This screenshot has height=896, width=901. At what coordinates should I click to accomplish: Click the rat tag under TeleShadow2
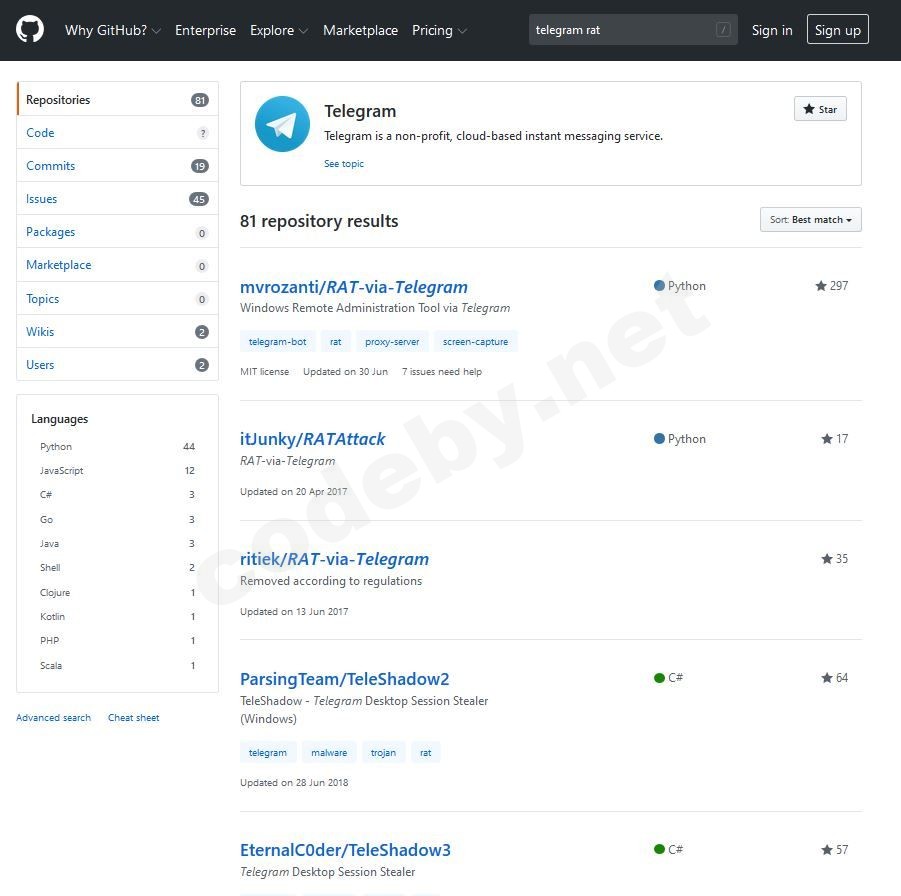click(x=426, y=752)
